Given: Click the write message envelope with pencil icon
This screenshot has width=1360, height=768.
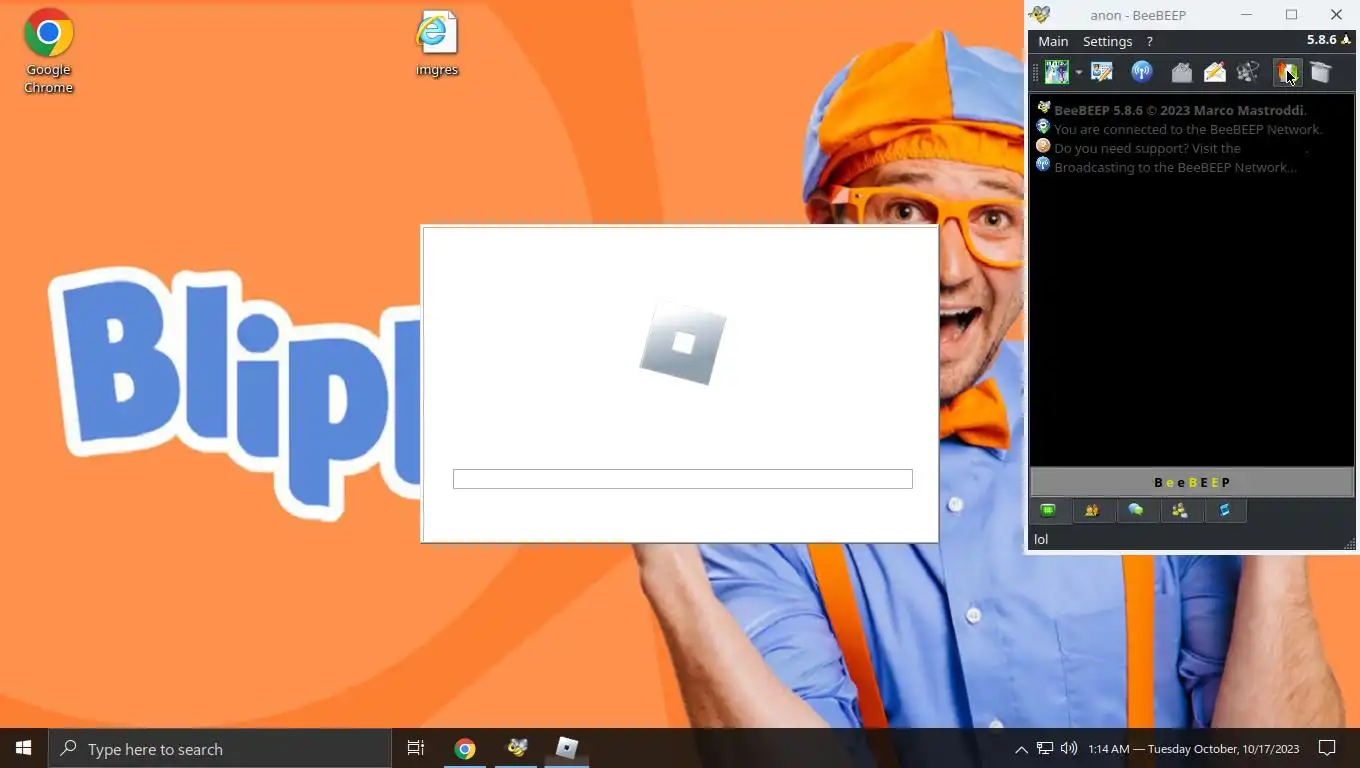Looking at the screenshot, I should point(1215,72).
